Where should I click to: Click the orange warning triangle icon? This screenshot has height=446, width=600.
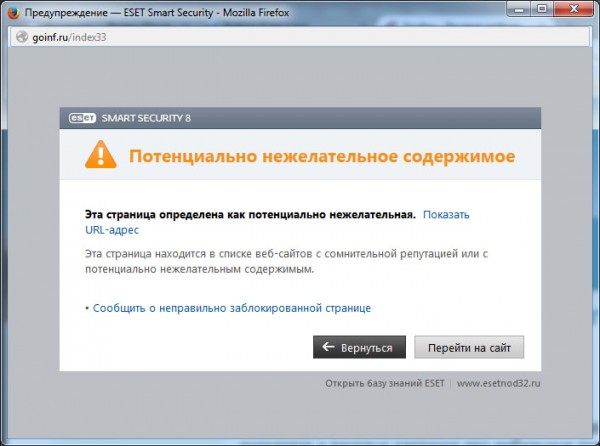point(101,155)
